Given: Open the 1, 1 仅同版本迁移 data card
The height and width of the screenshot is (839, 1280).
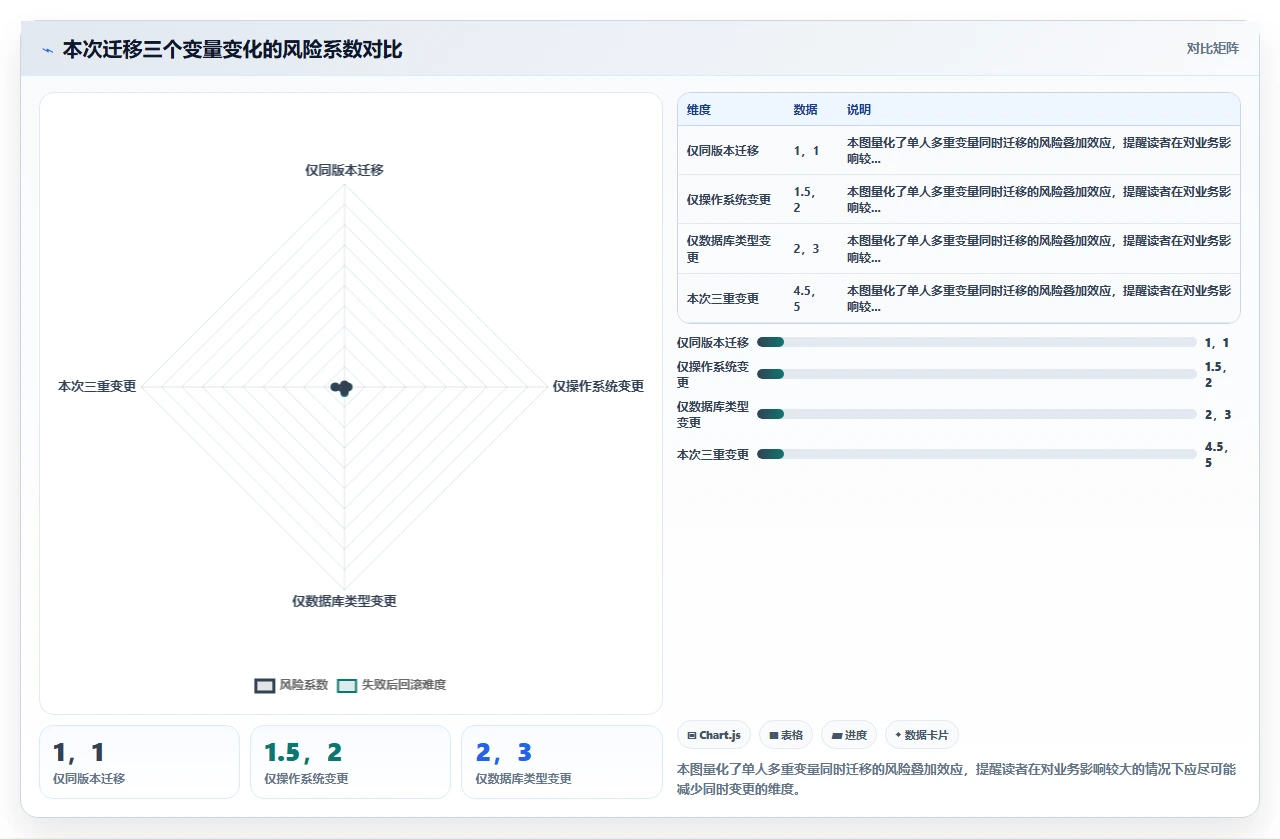Looking at the screenshot, I should [139, 762].
